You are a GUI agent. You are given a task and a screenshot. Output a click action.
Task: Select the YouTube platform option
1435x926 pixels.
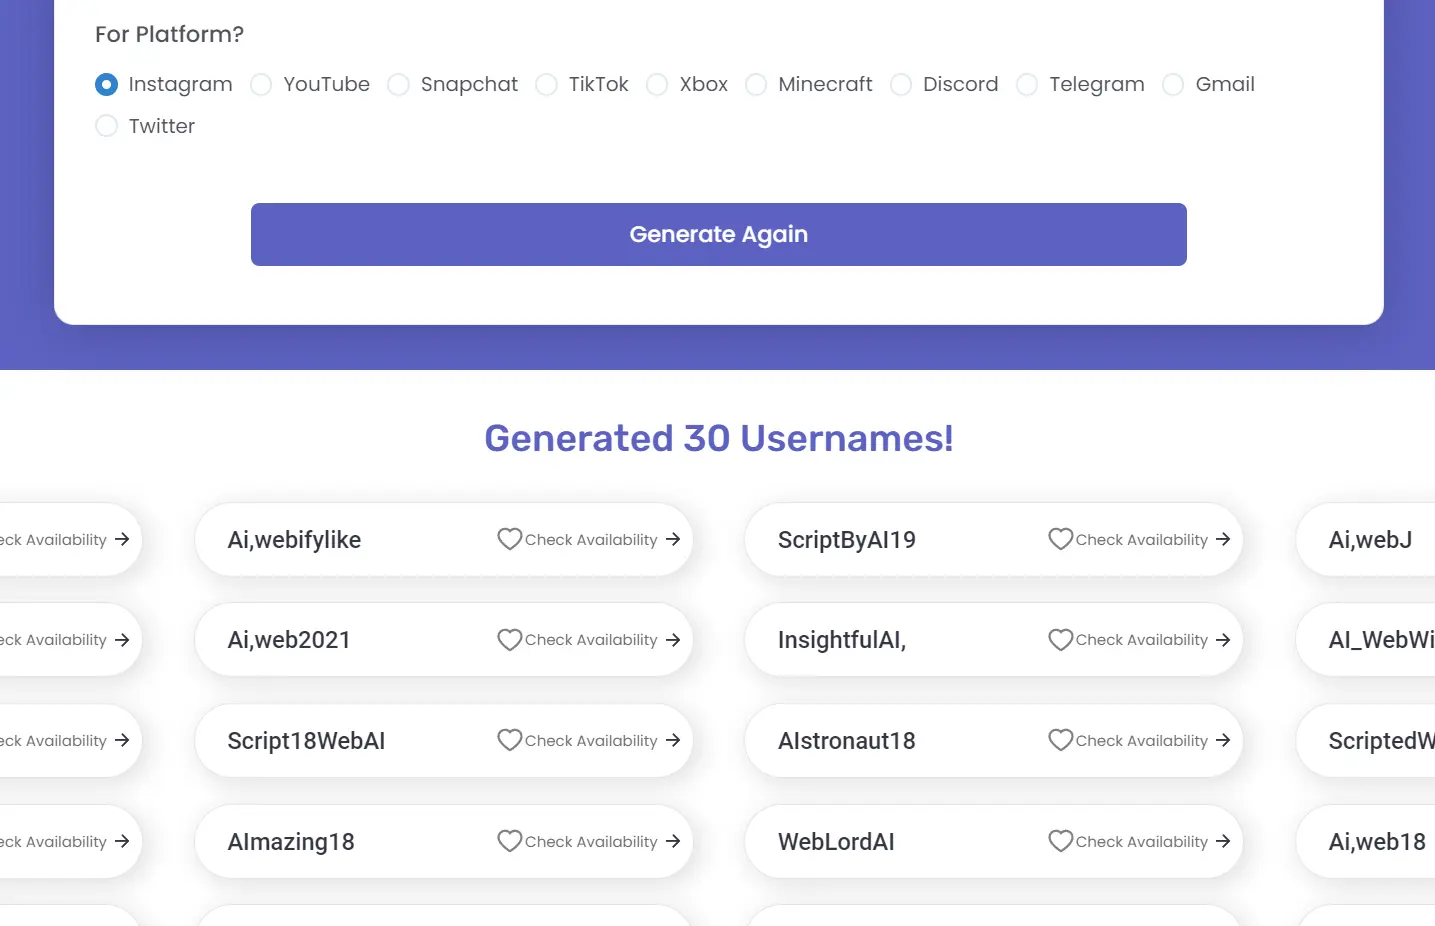pos(261,85)
